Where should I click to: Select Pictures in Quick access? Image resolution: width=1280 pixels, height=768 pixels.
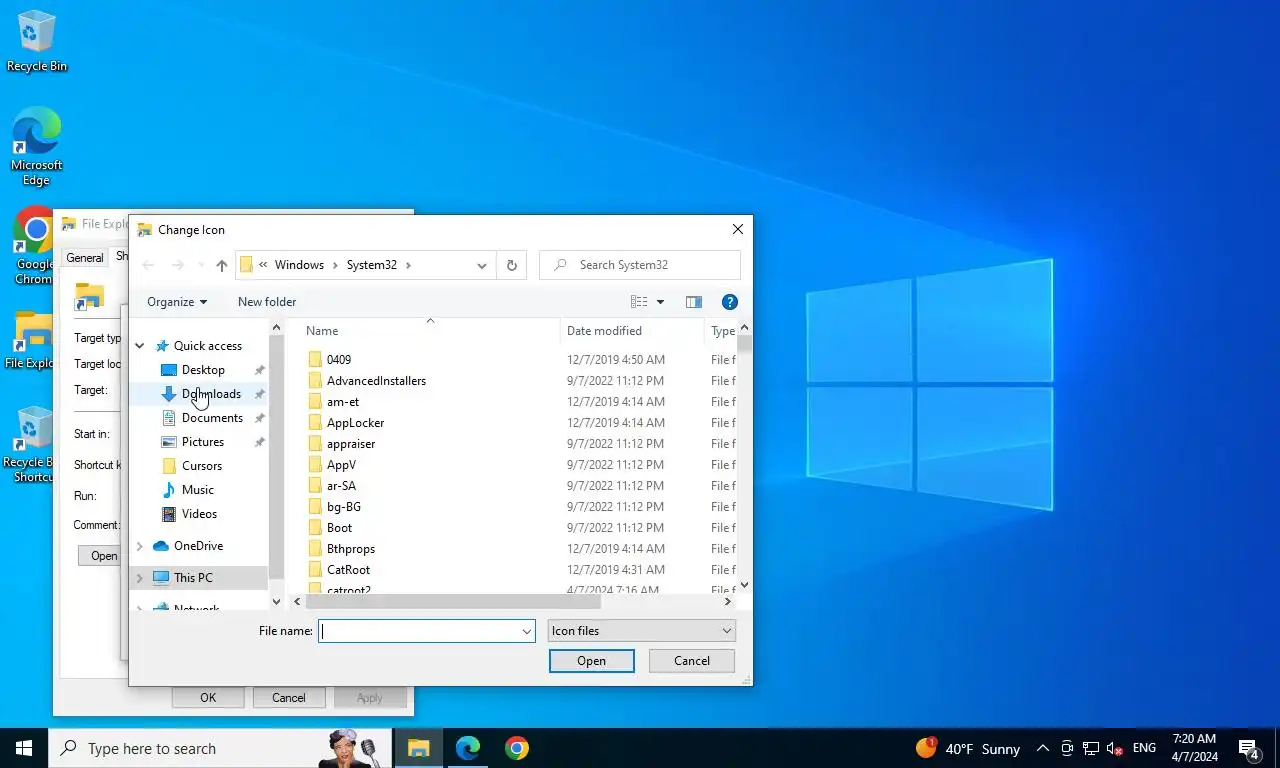tap(203, 442)
